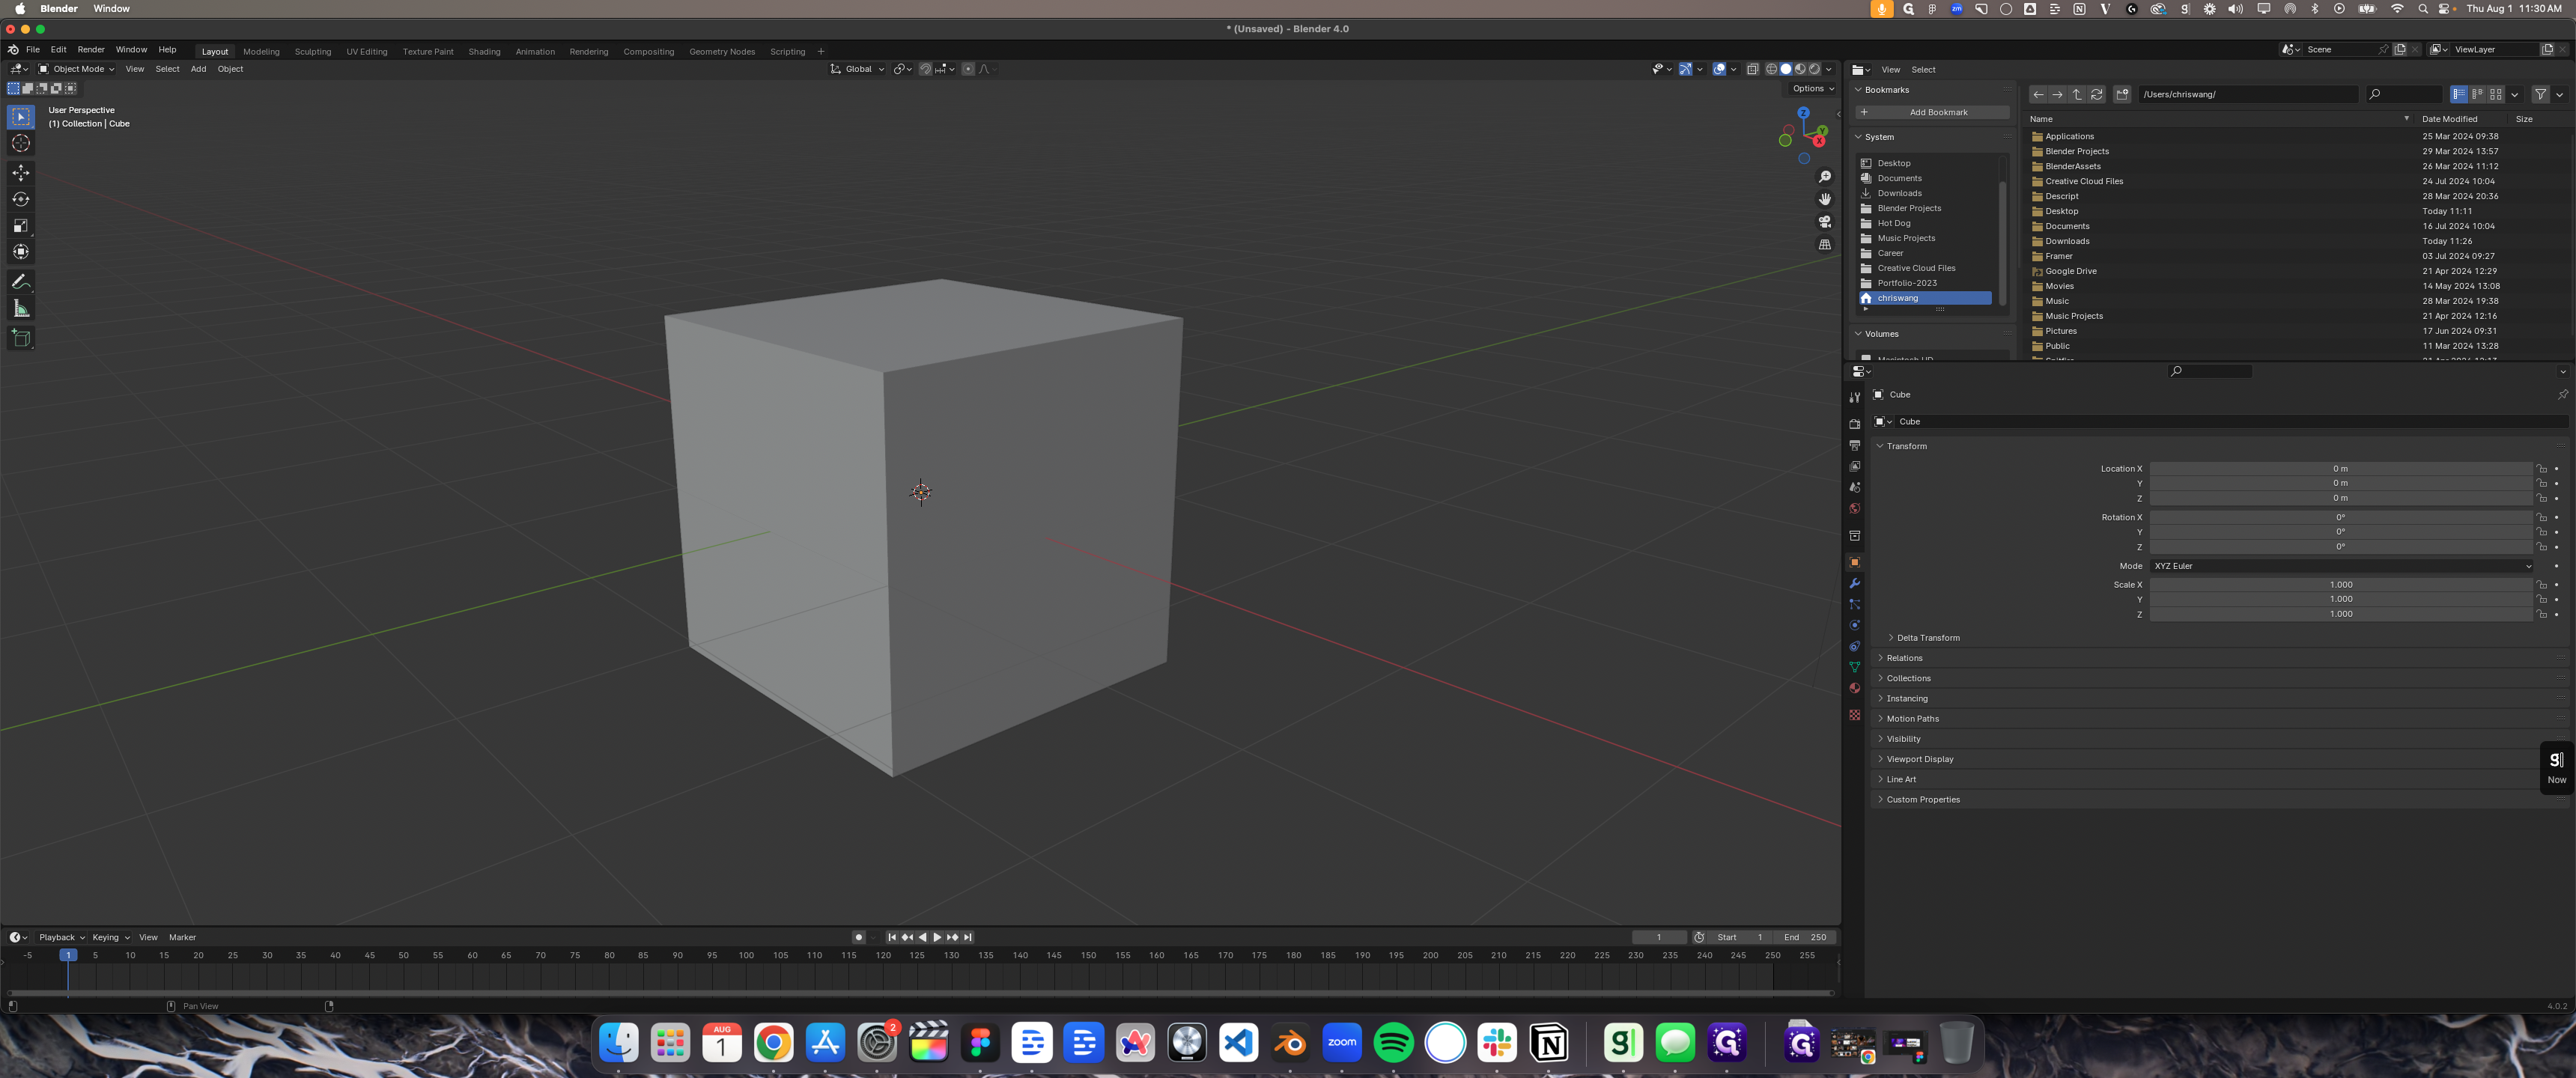Image resolution: width=2576 pixels, height=1078 pixels.
Task: Open the Output properties printer icon
Action: pyautogui.click(x=1854, y=445)
